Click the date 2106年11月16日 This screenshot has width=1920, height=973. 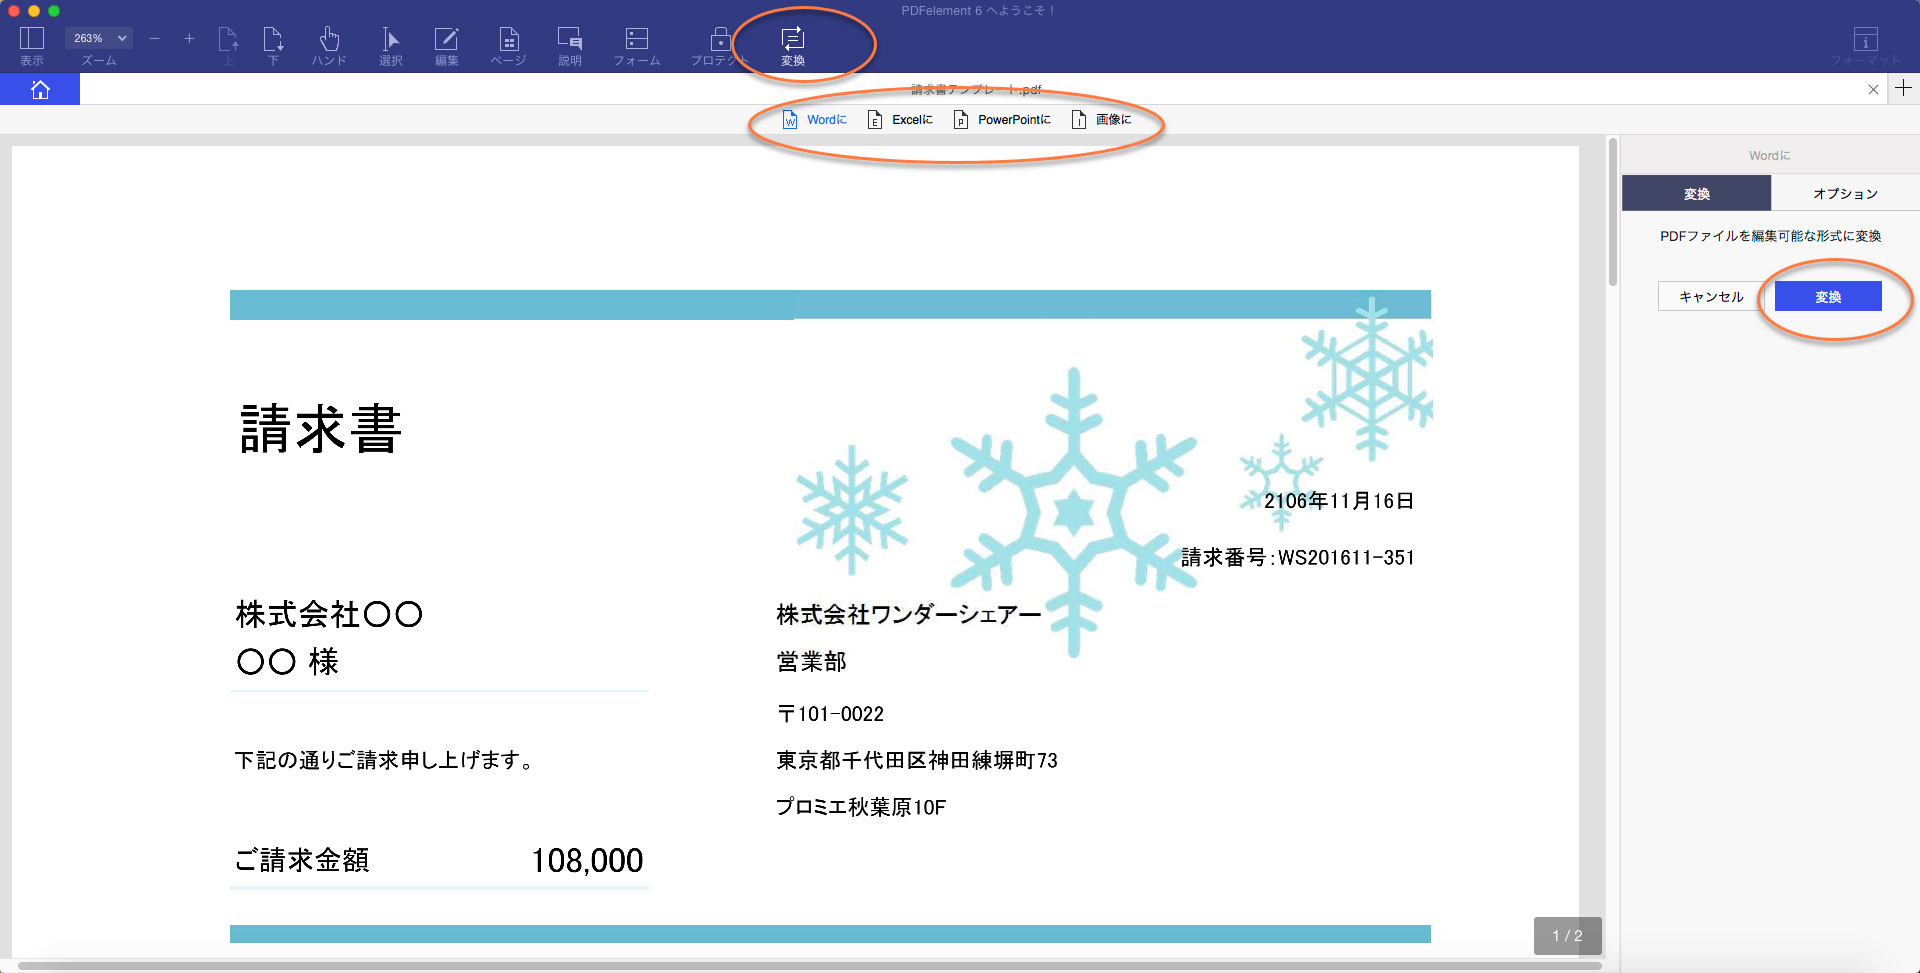tap(1339, 501)
